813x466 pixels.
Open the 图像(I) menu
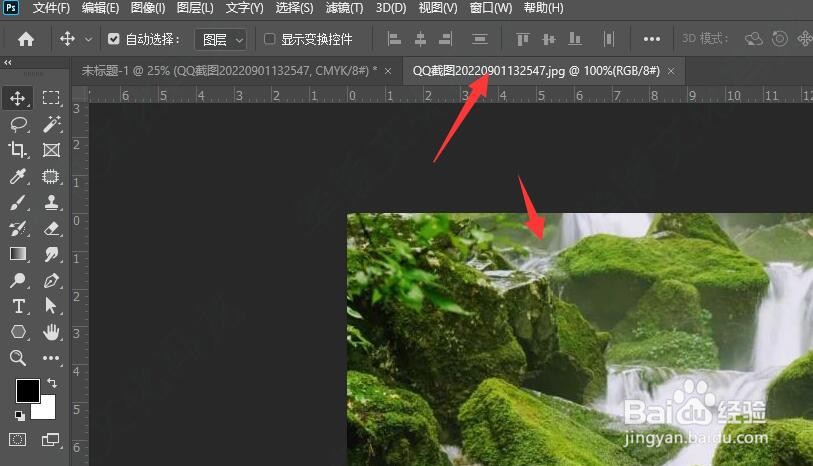(148, 8)
